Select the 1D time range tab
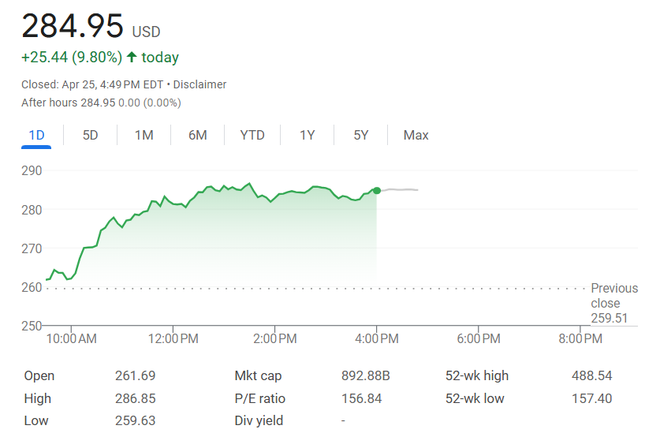The height and width of the screenshot is (433, 660). (x=36, y=135)
